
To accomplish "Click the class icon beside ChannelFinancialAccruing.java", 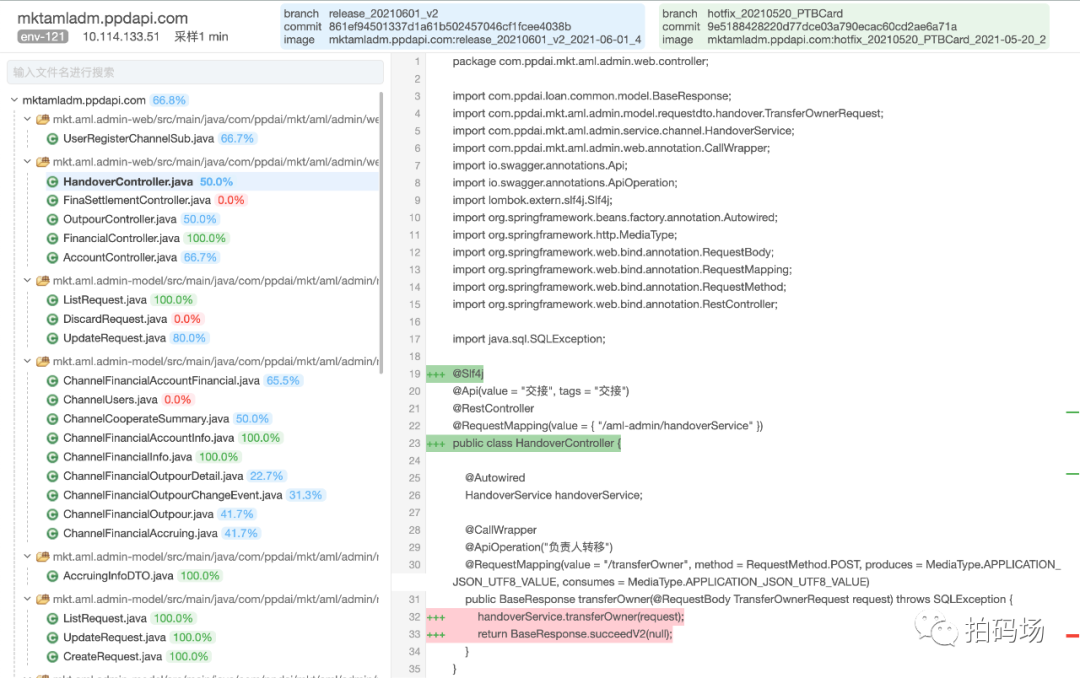I will coord(52,533).
